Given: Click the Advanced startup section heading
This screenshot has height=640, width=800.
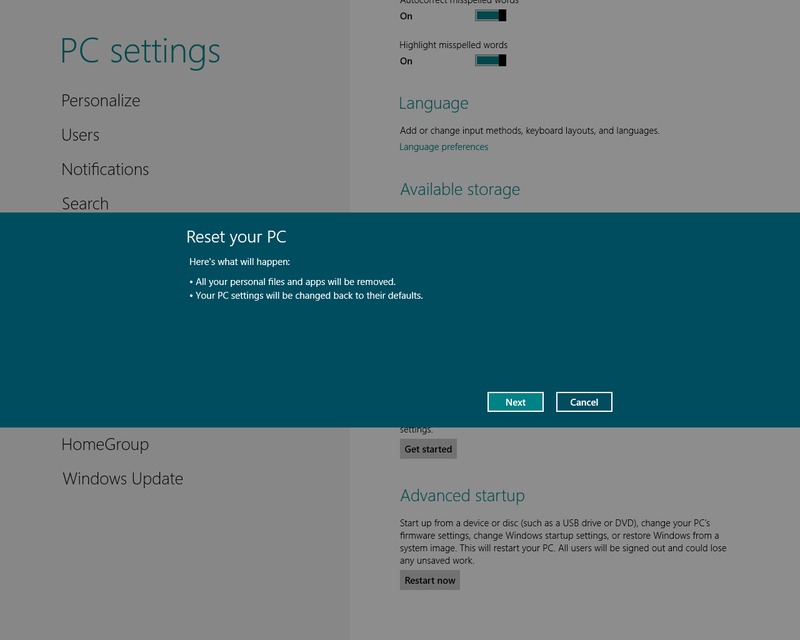Looking at the screenshot, I should [462, 496].
